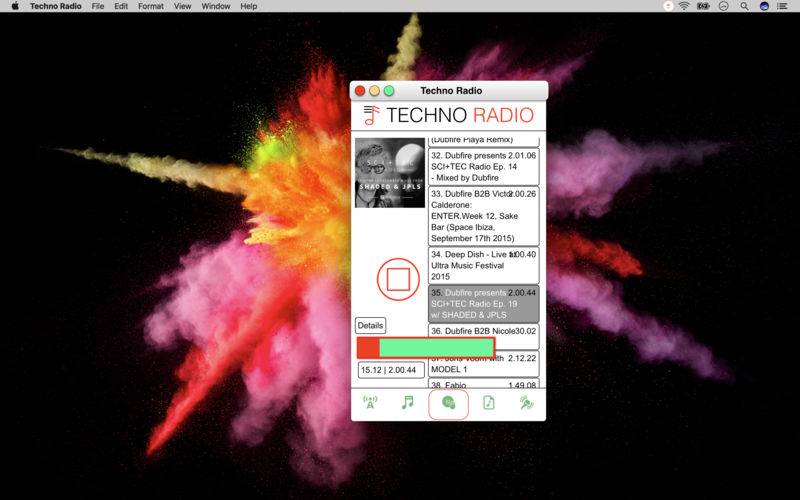Minimize the Techno Radio window

(x=374, y=90)
